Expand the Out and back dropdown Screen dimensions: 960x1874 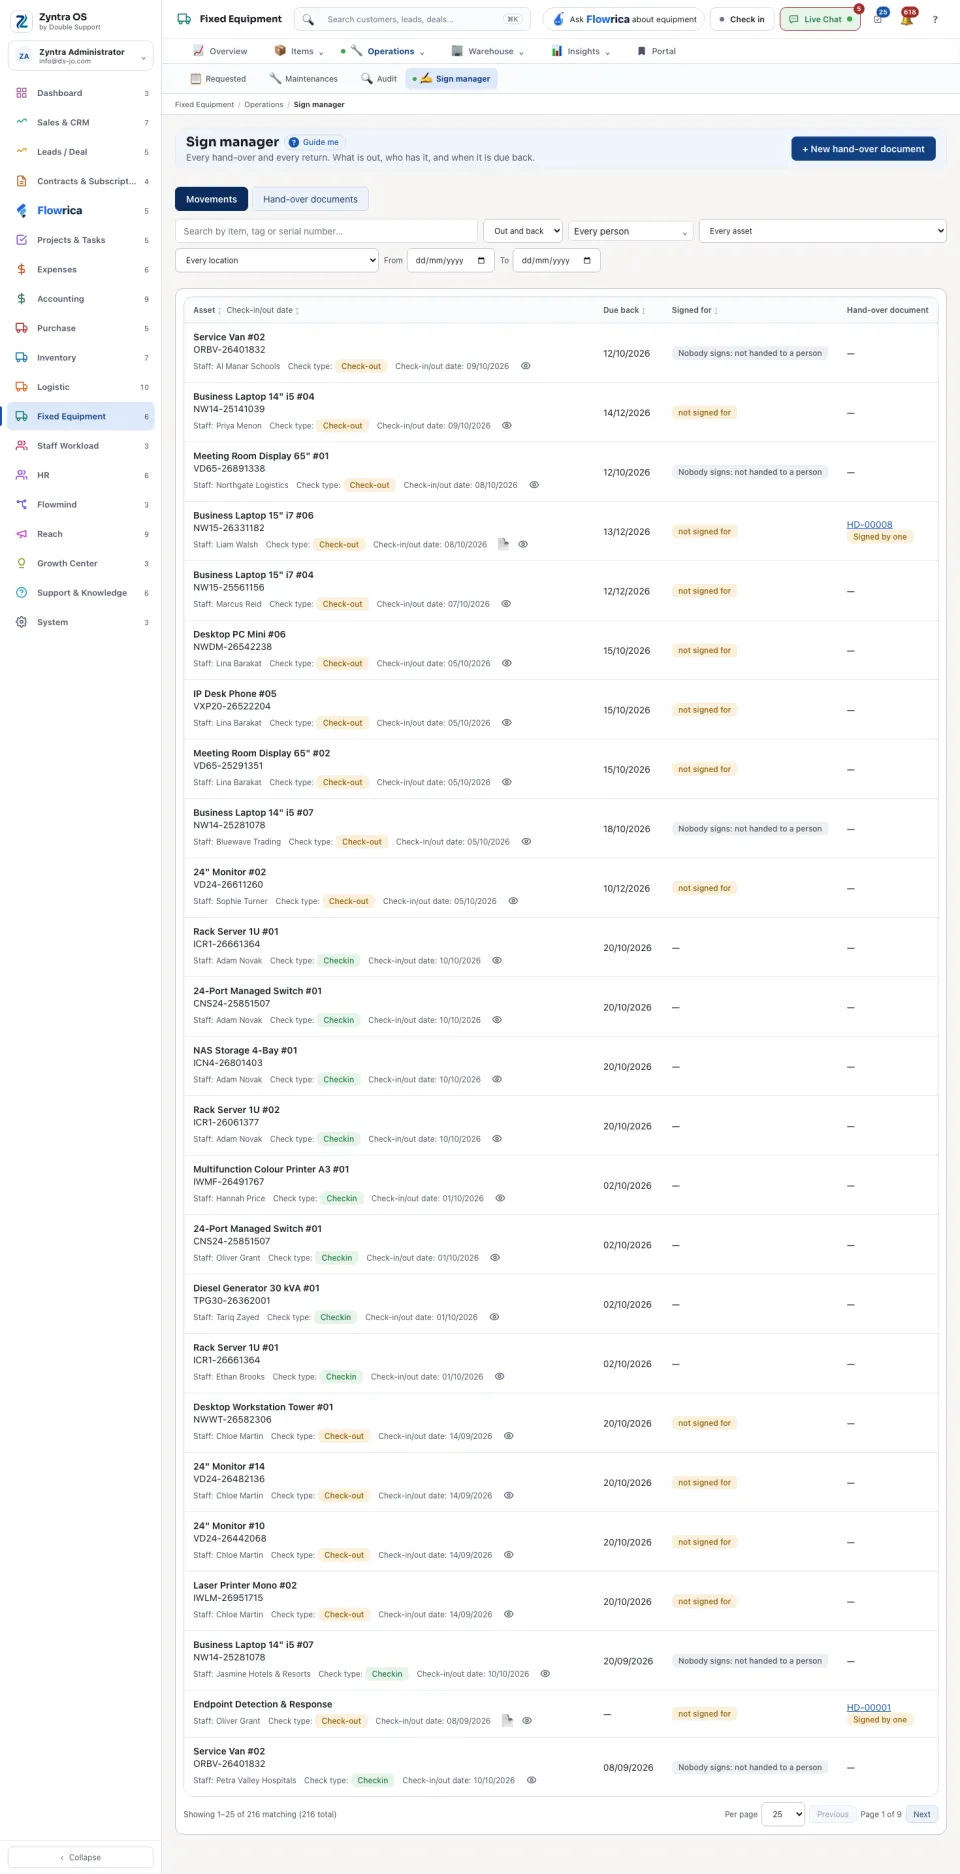[x=523, y=231]
